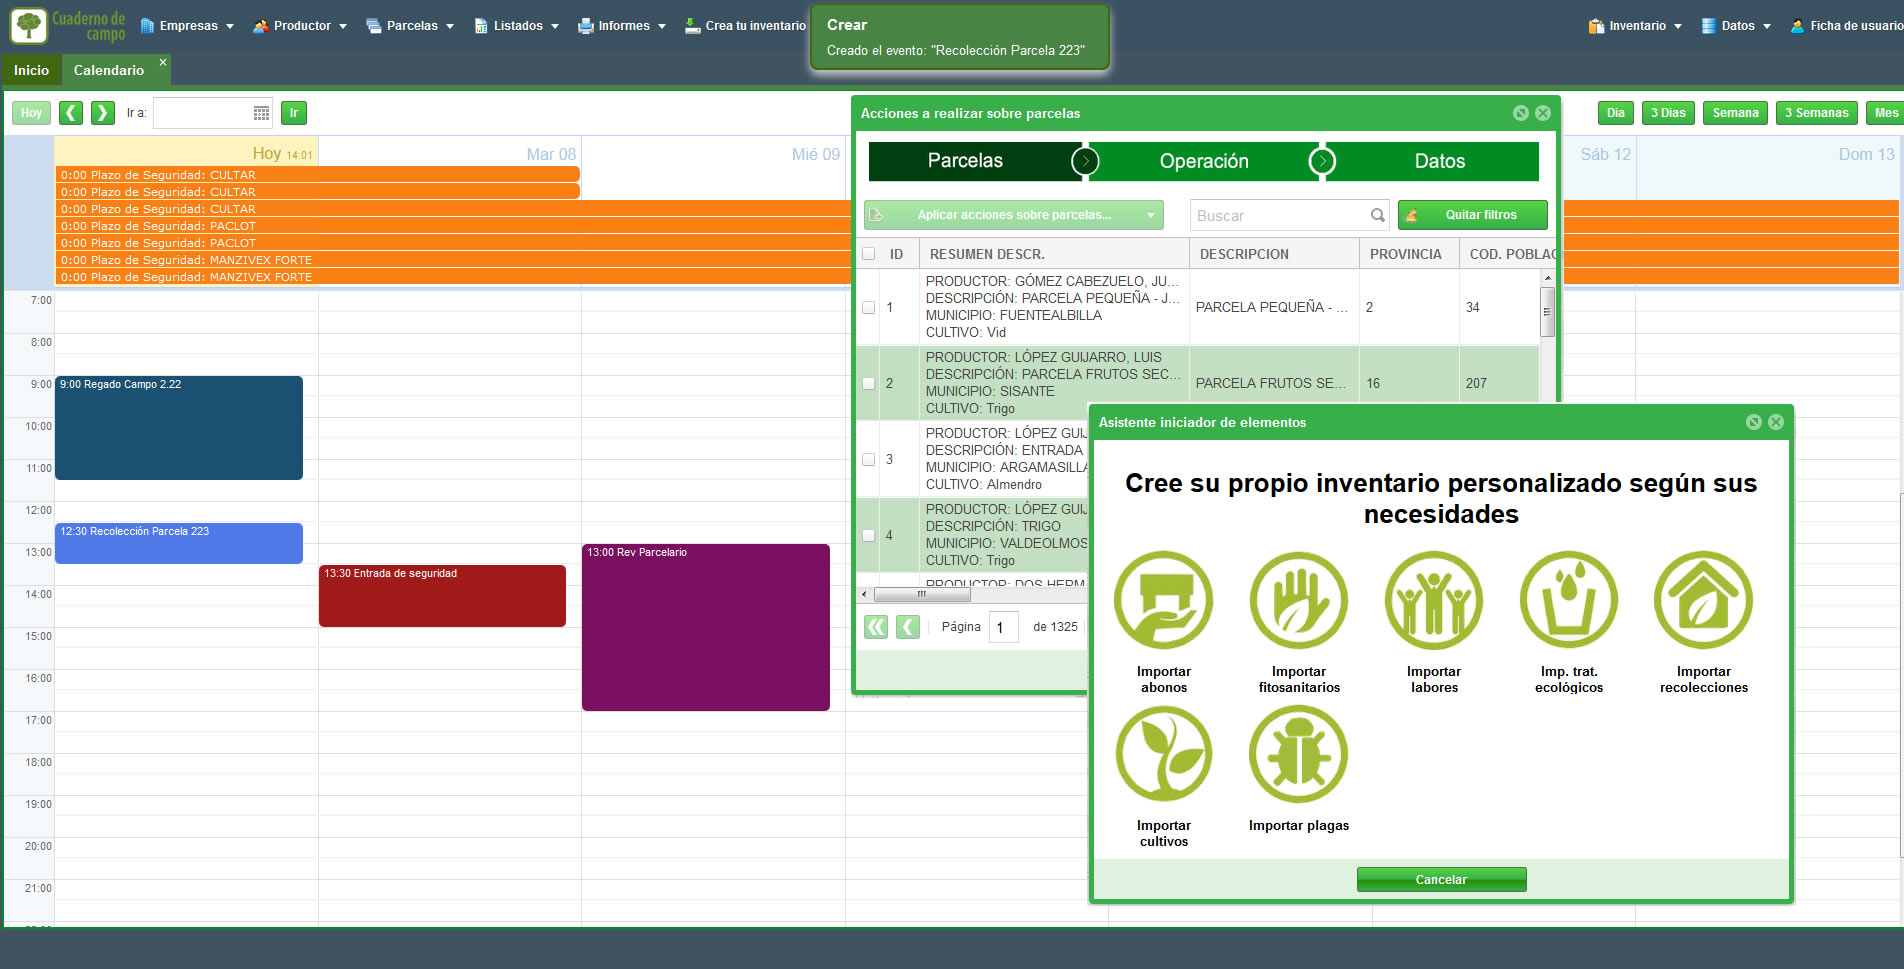The image size is (1904, 969).
Task: Open the date picker calendar icon
Action: 261,113
